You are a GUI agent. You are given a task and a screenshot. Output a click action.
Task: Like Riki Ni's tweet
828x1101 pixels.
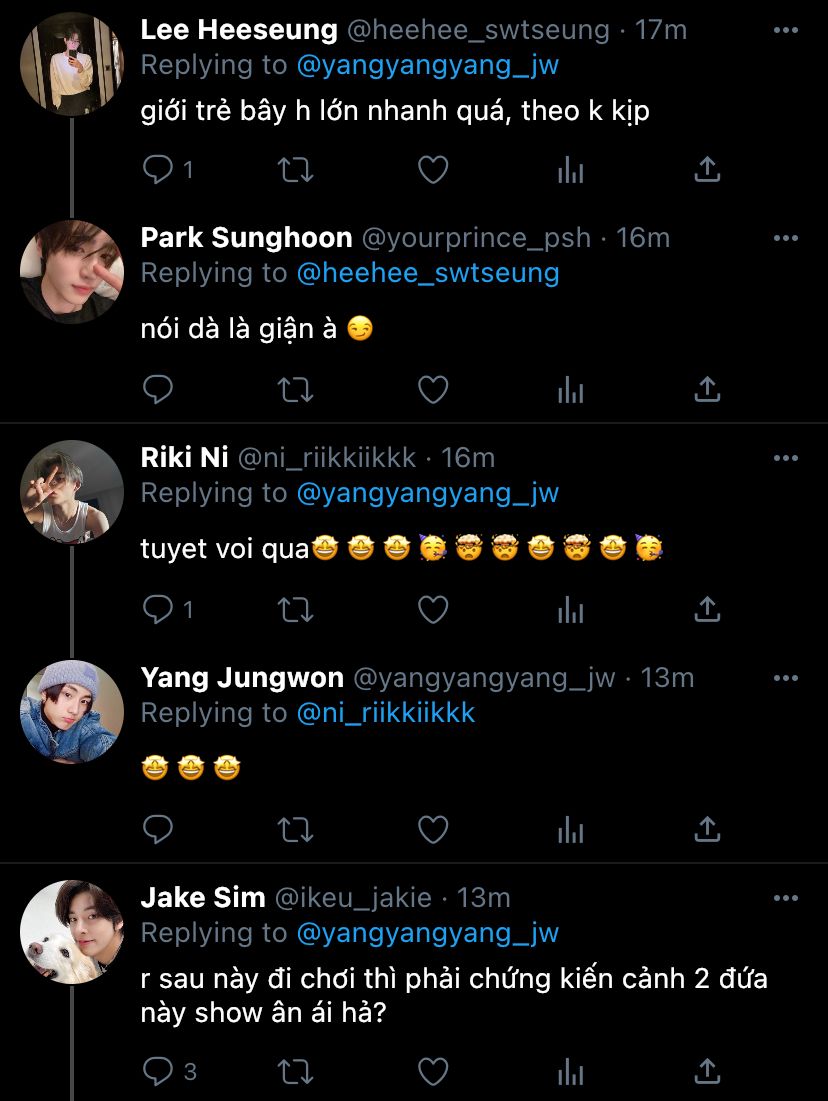pos(432,609)
